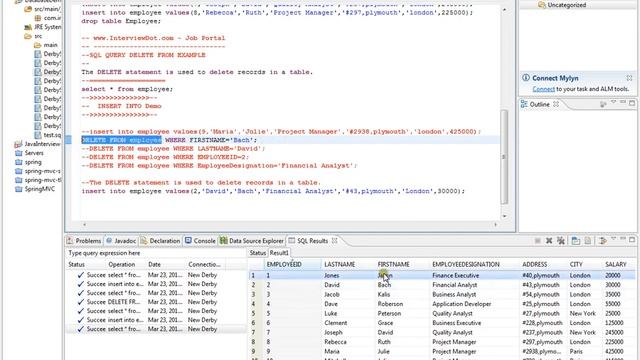Select the SQL Results tab
The image size is (640, 360).
pyautogui.click(x=312, y=241)
